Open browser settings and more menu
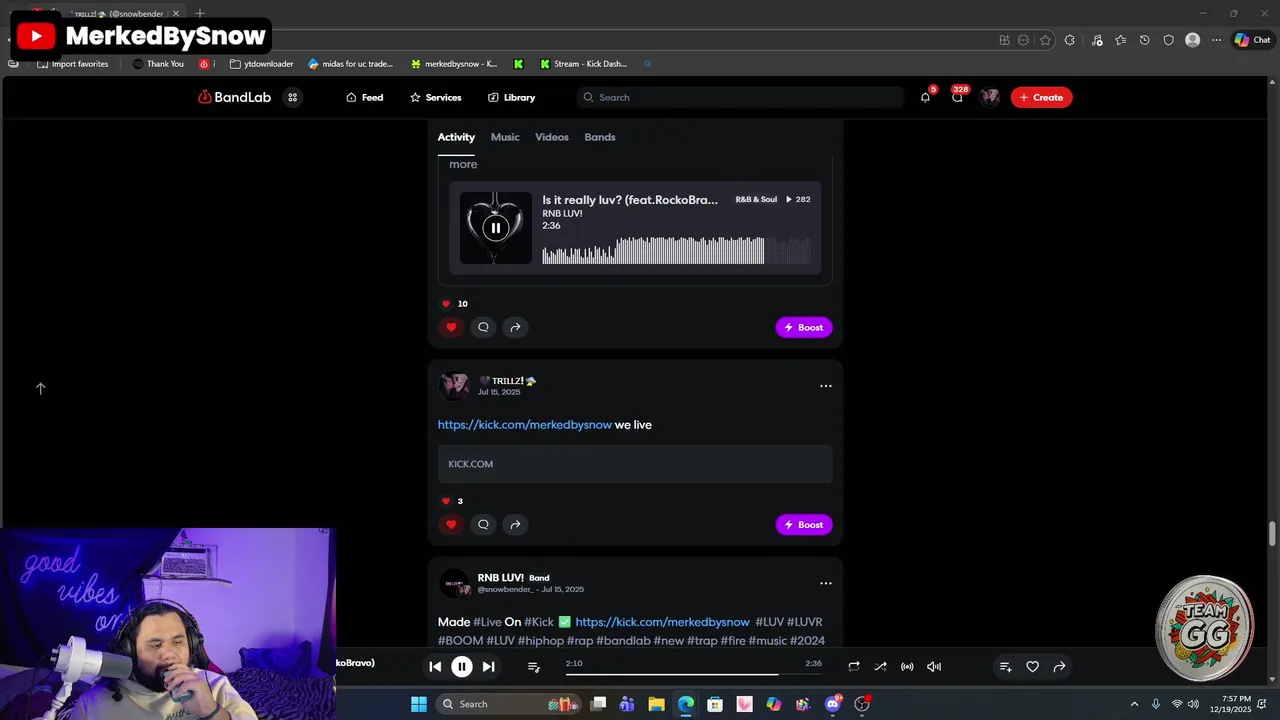 point(1216,40)
